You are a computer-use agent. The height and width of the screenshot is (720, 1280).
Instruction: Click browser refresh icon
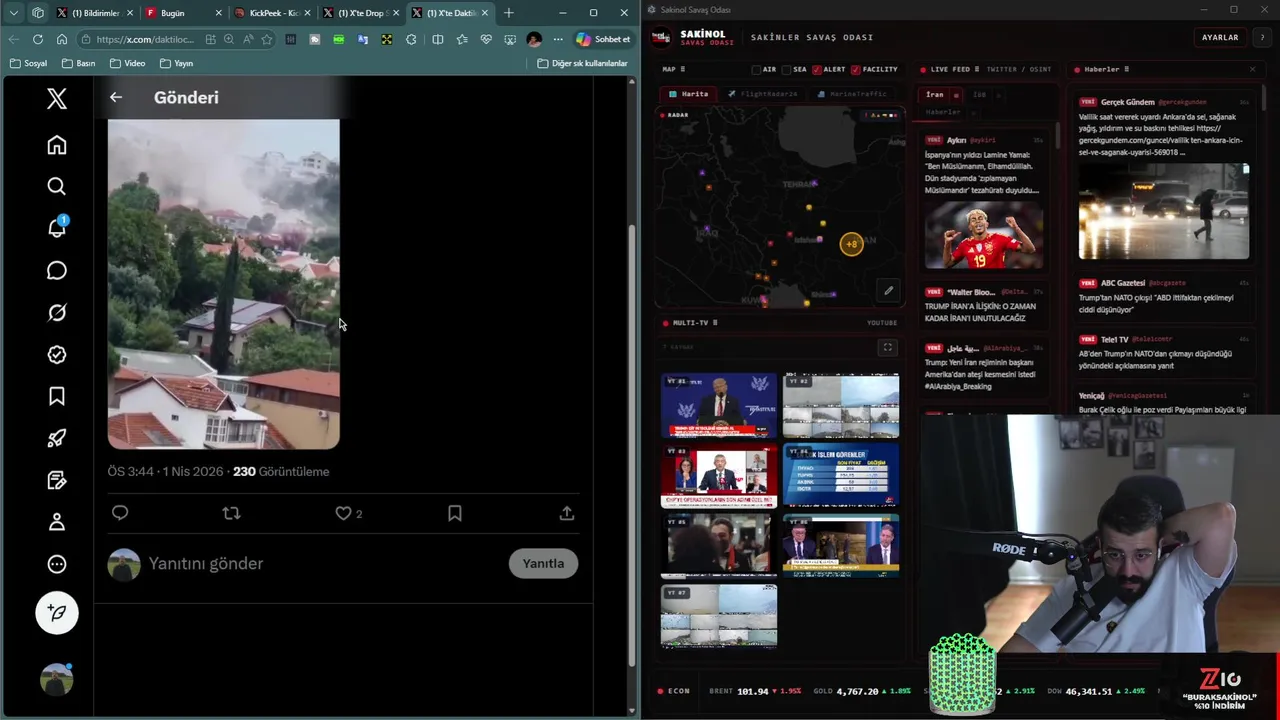tap(37, 39)
